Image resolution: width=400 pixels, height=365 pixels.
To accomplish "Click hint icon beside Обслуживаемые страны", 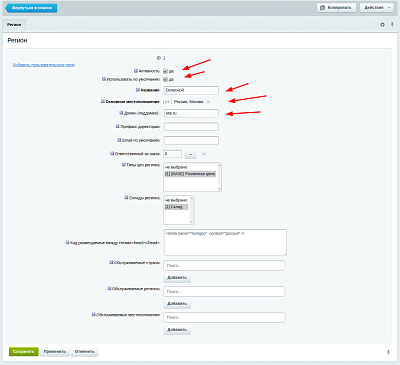I will pyautogui.click(x=111, y=262).
